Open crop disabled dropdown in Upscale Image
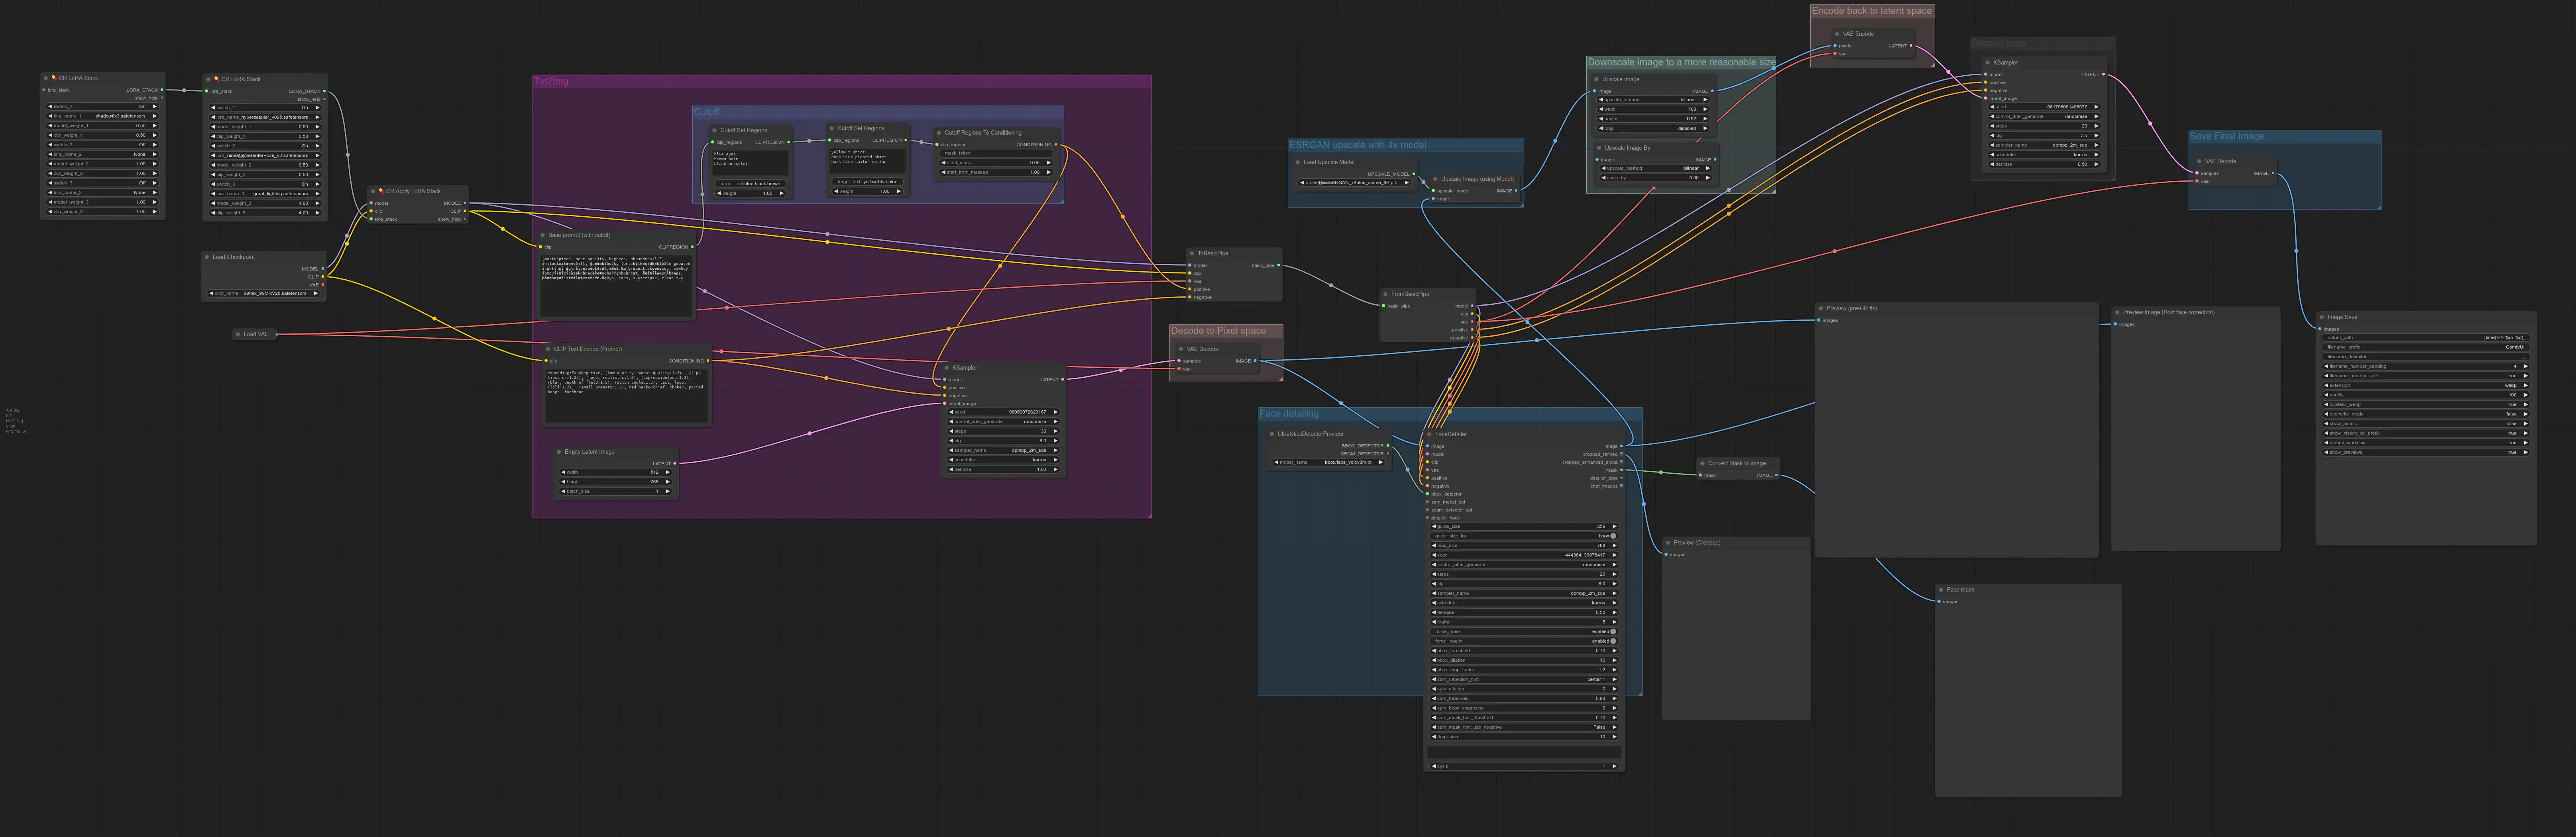2576x837 pixels. tap(1653, 128)
